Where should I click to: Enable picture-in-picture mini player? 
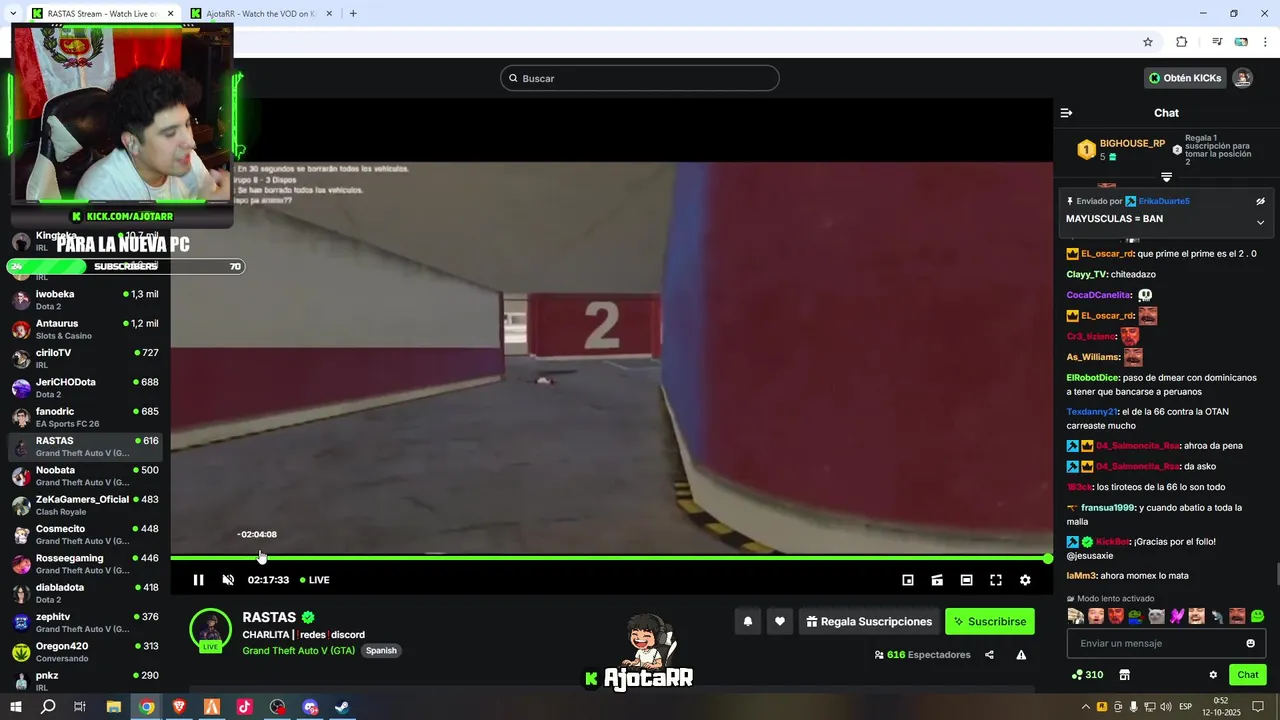pos(908,580)
